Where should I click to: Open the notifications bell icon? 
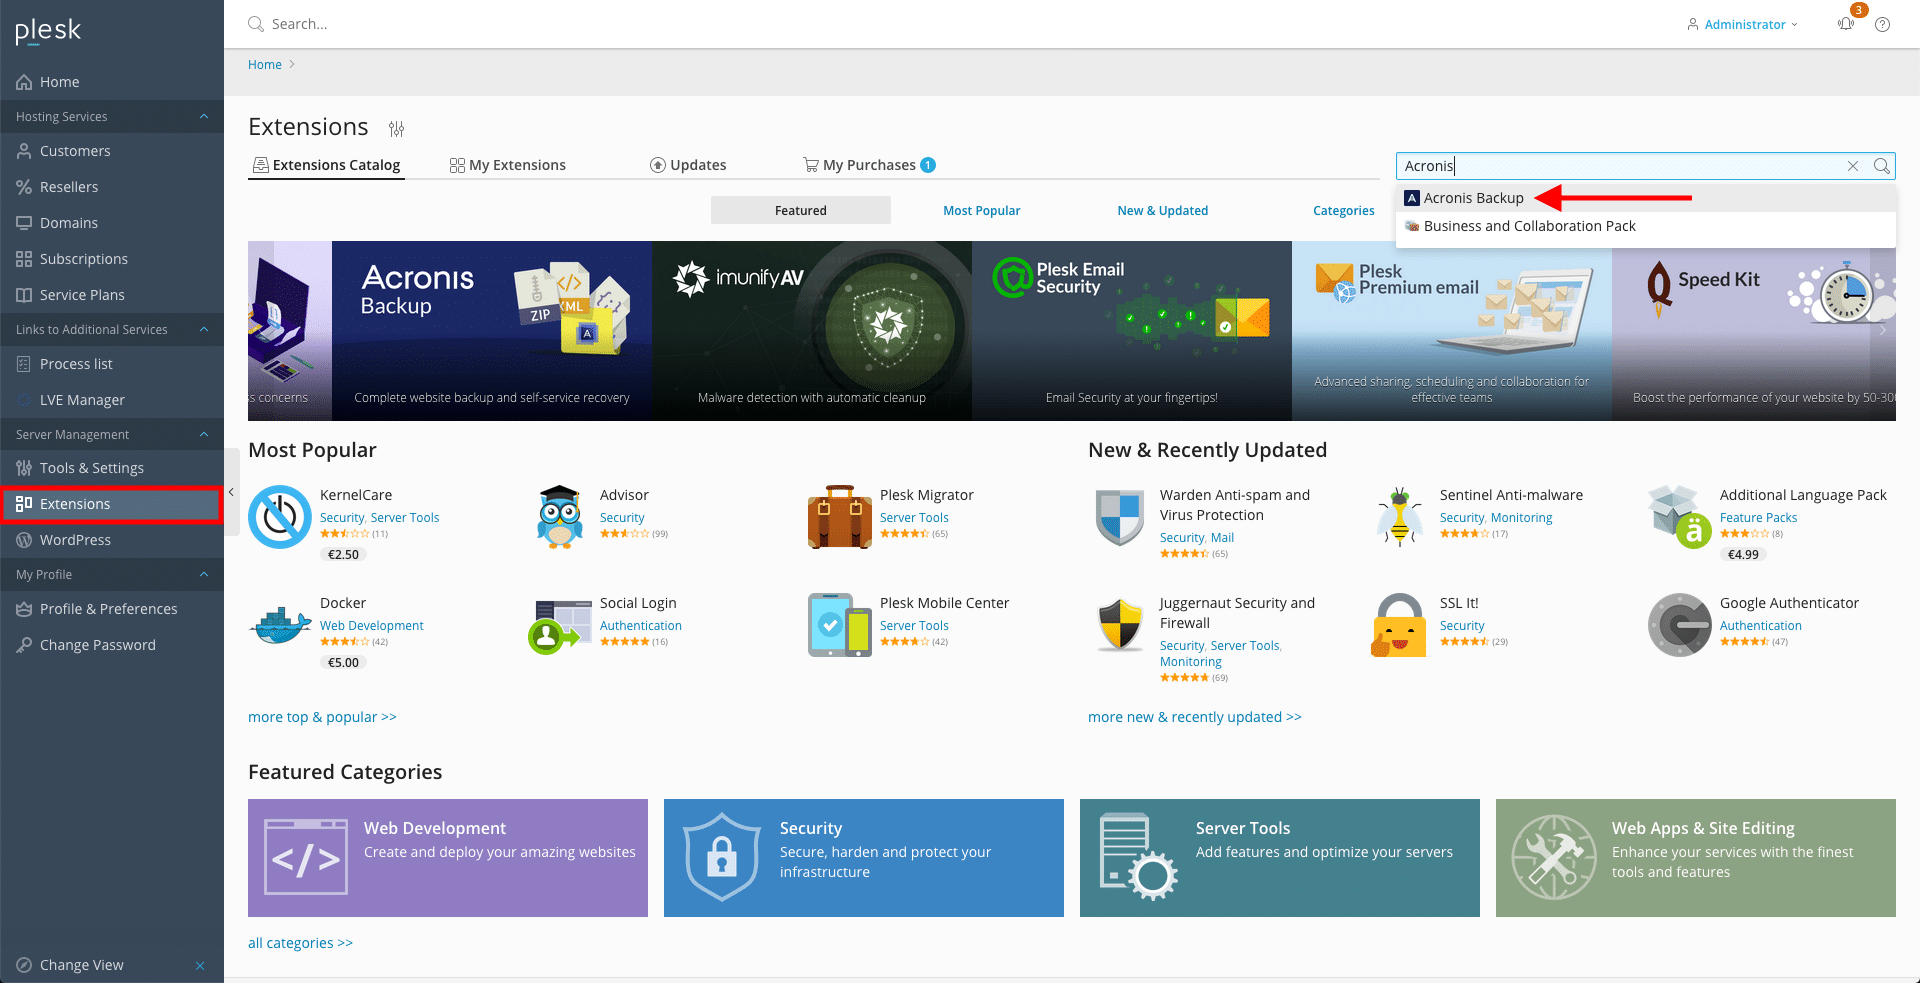coord(1846,24)
